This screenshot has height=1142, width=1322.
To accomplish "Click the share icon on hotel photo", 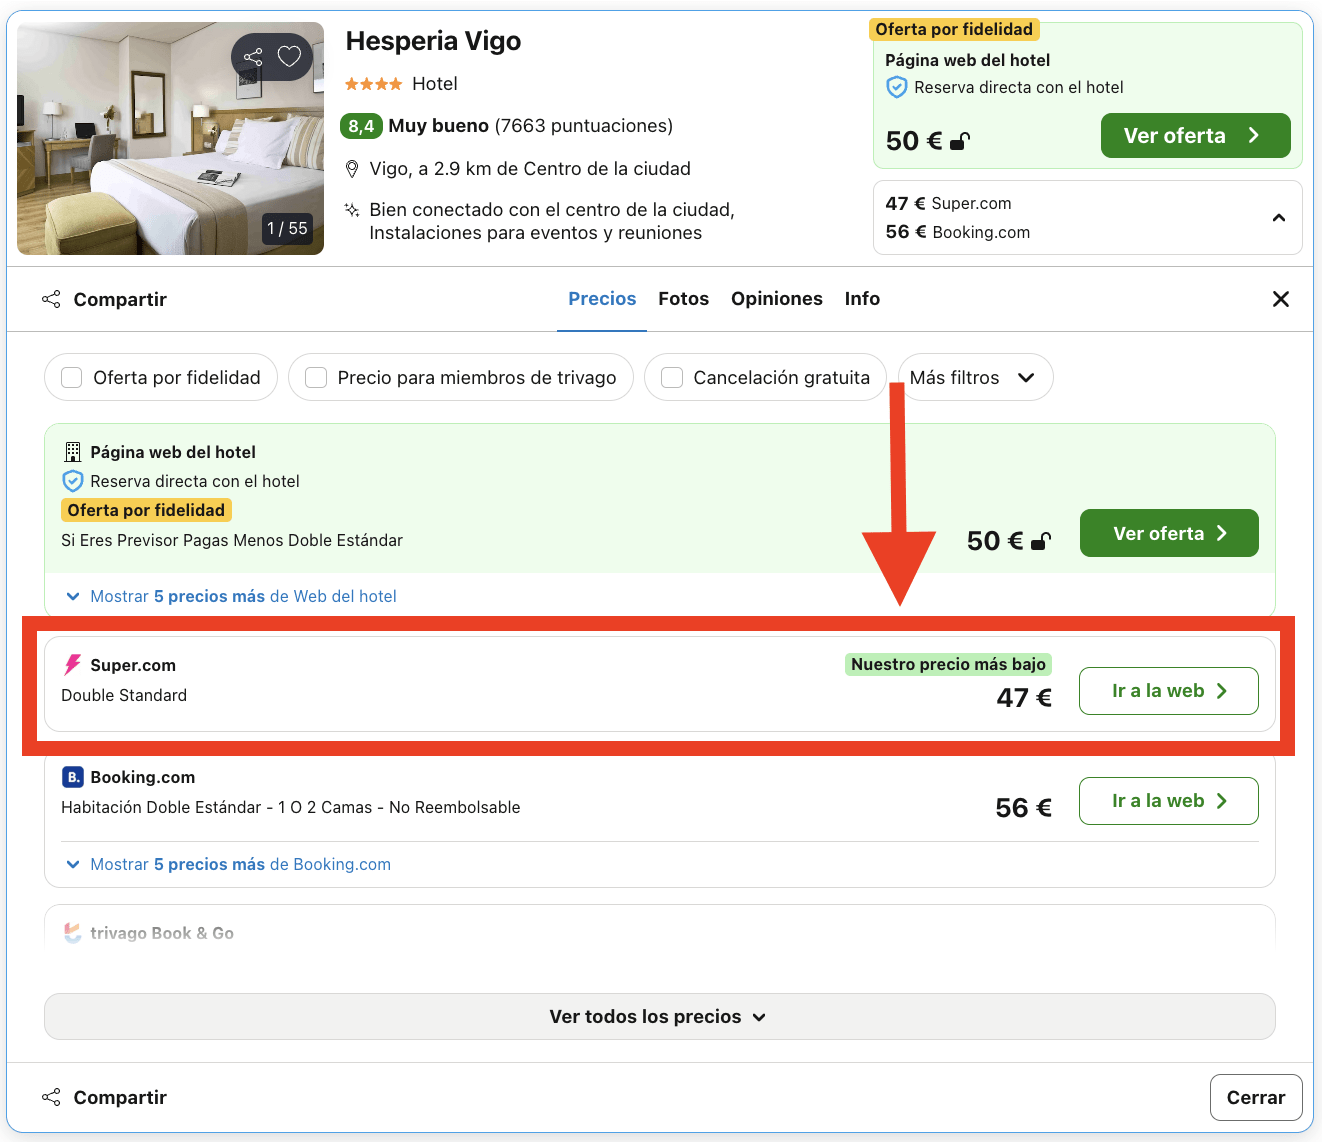I will click(253, 57).
